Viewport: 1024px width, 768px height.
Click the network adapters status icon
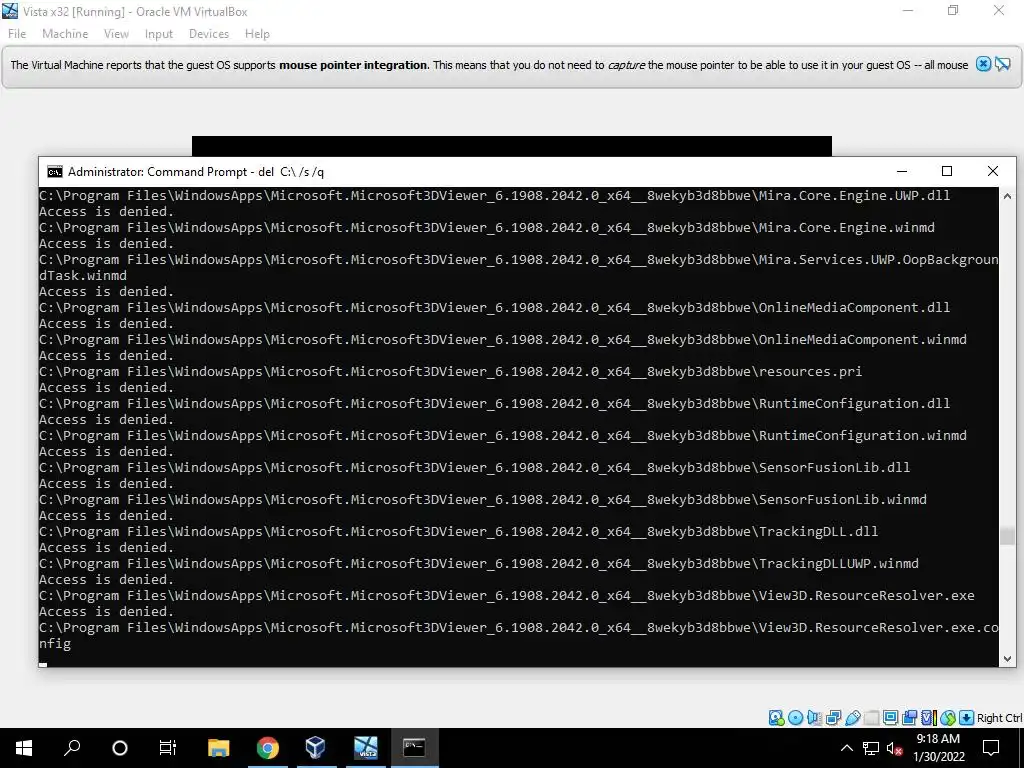(x=833, y=718)
